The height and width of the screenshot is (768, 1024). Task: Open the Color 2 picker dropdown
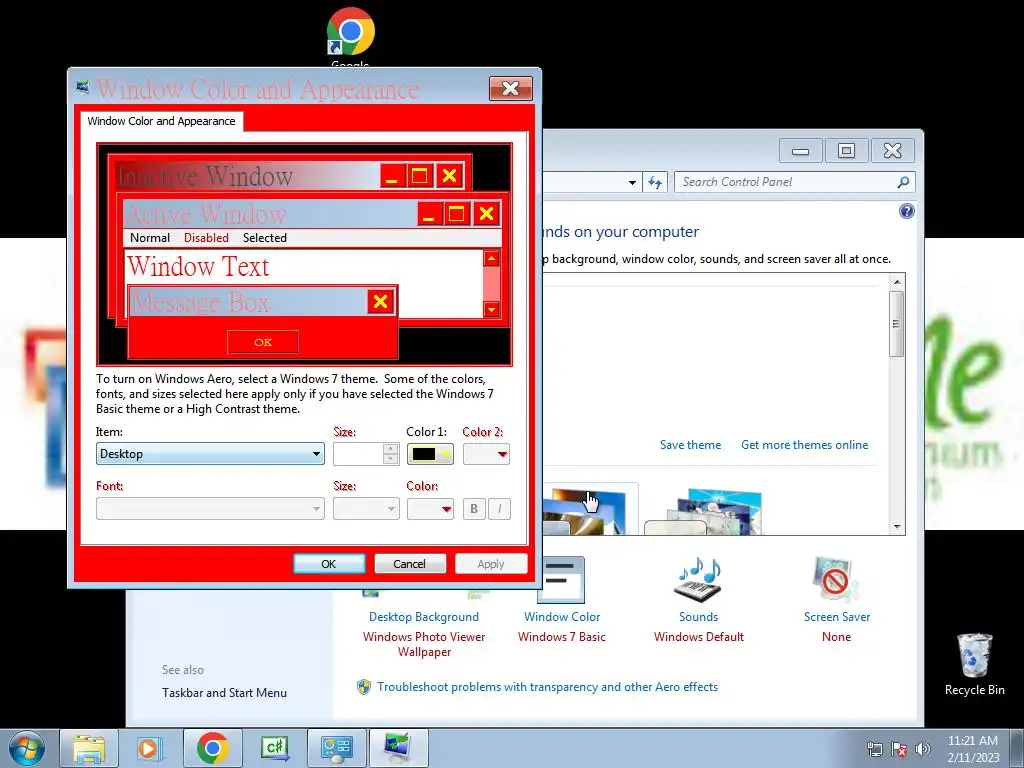486,454
